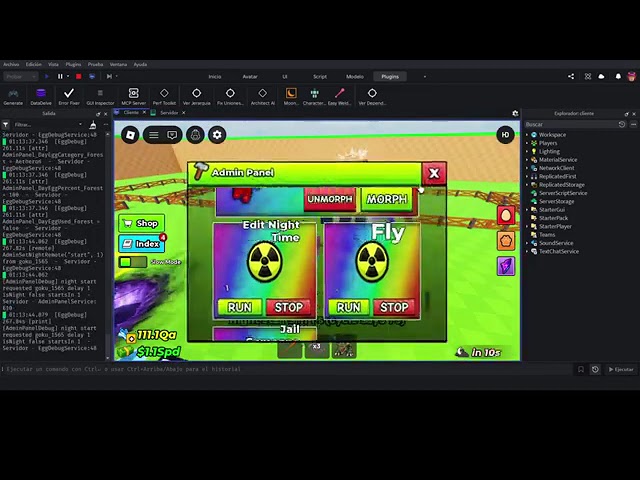Click the HD quality badge

pyautogui.click(x=505, y=135)
